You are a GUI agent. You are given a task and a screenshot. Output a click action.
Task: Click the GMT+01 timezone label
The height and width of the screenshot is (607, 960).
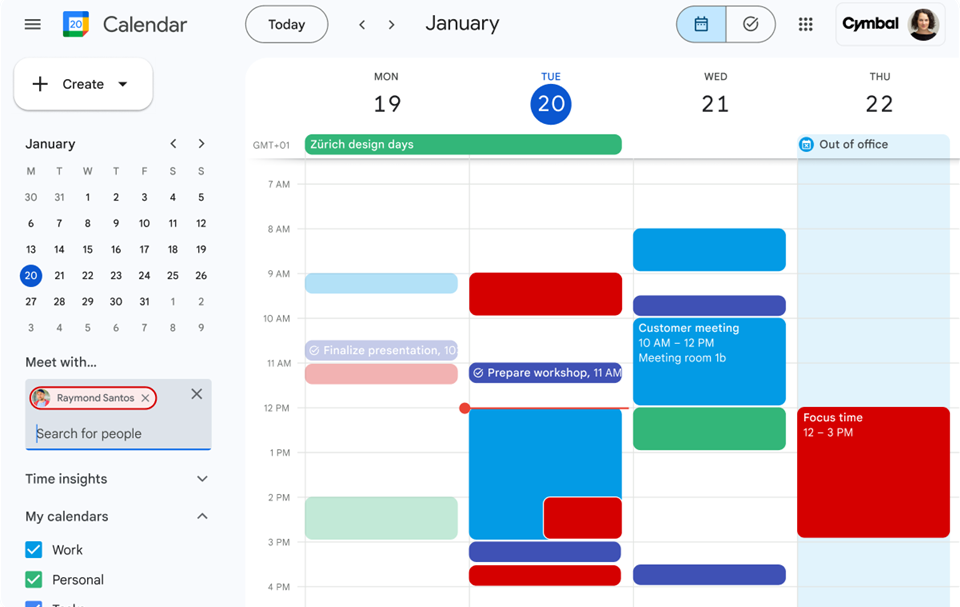271,145
